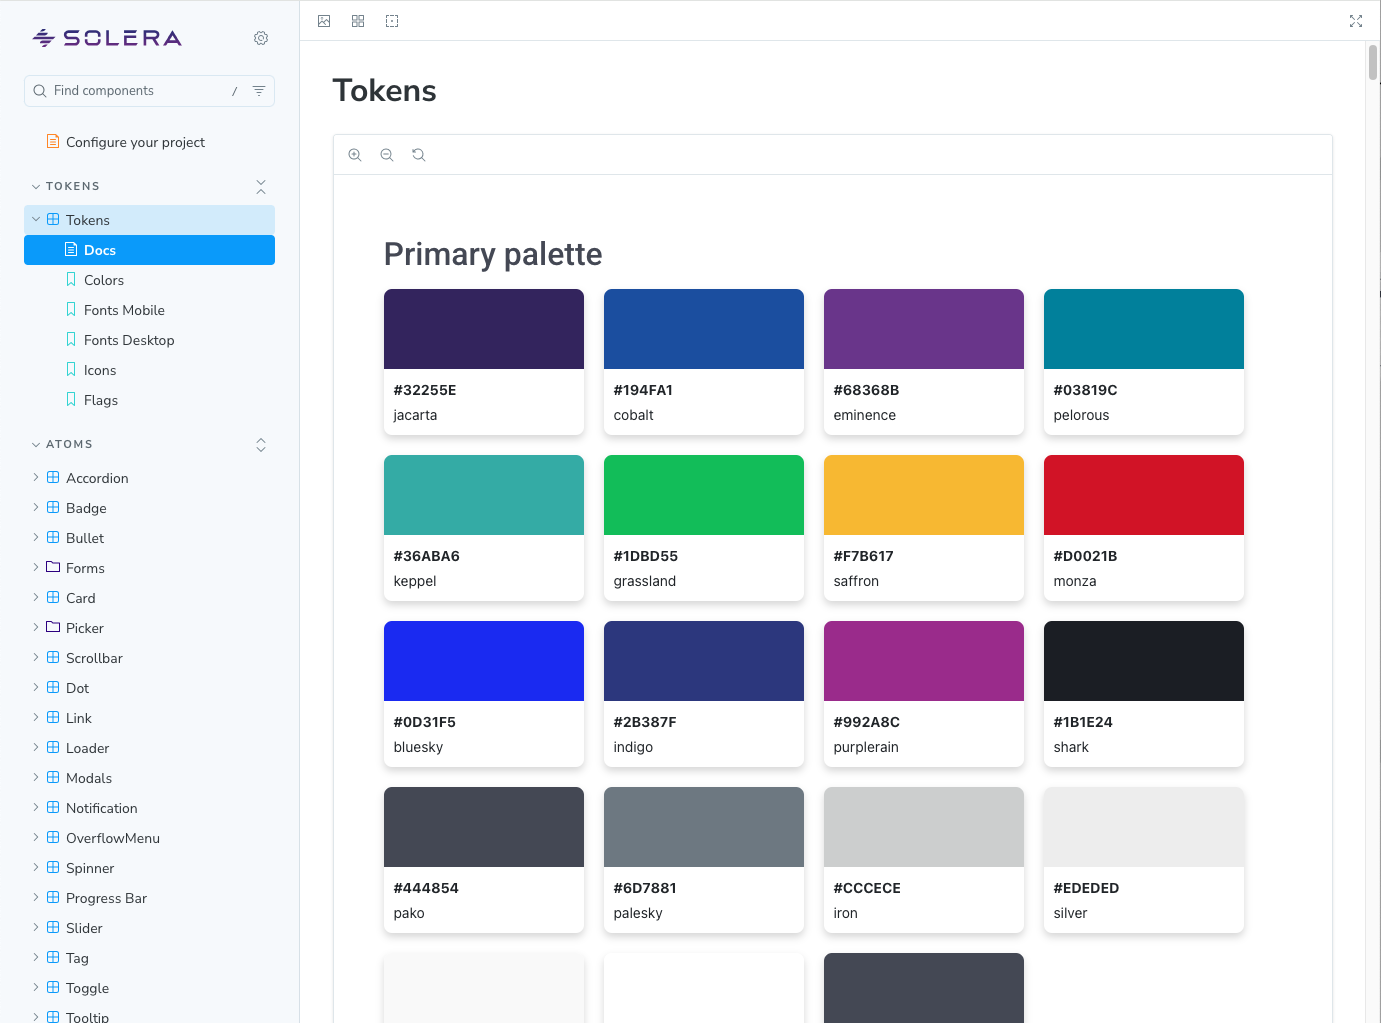Click the zoom out magnifier

tap(387, 155)
